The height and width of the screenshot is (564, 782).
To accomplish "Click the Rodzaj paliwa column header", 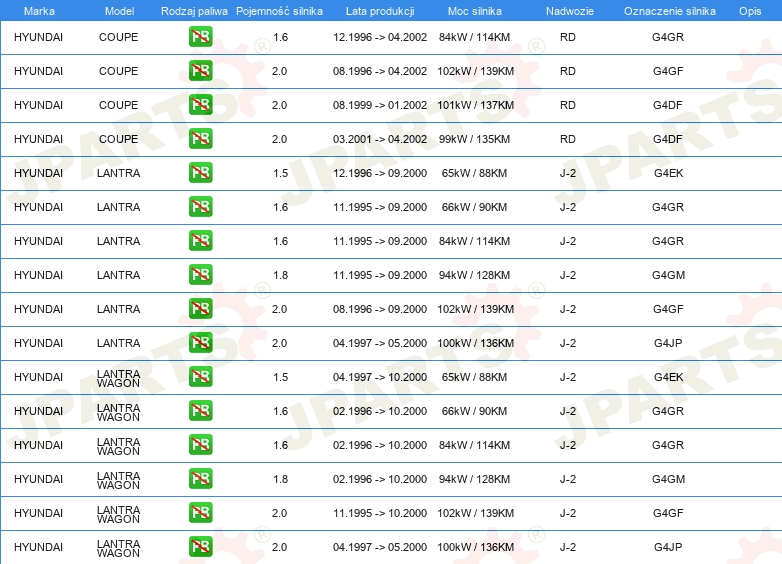I will click(194, 11).
